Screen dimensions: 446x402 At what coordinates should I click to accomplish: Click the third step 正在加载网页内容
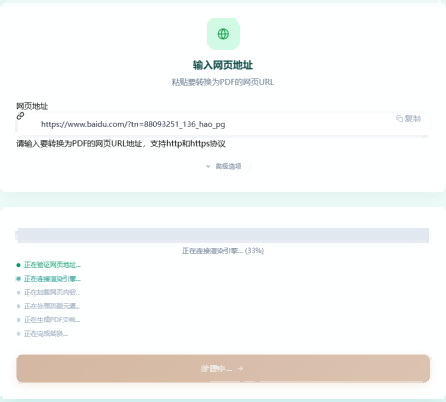[49, 292]
